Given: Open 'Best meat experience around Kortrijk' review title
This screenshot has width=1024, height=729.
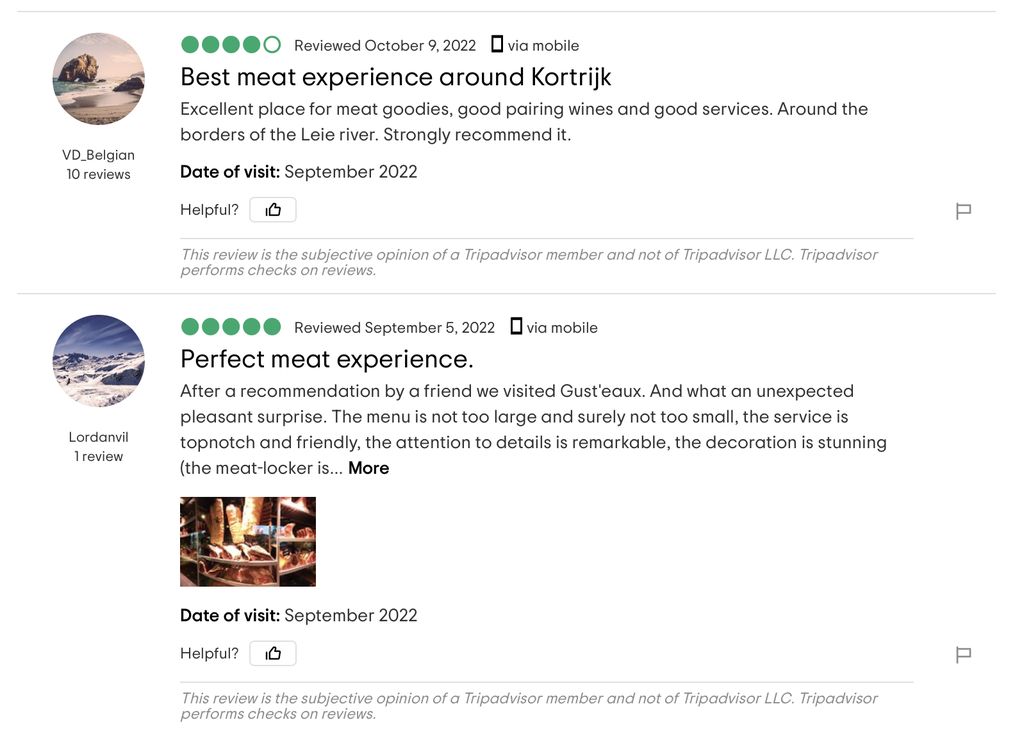Looking at the screenshot, I should 396,77.
